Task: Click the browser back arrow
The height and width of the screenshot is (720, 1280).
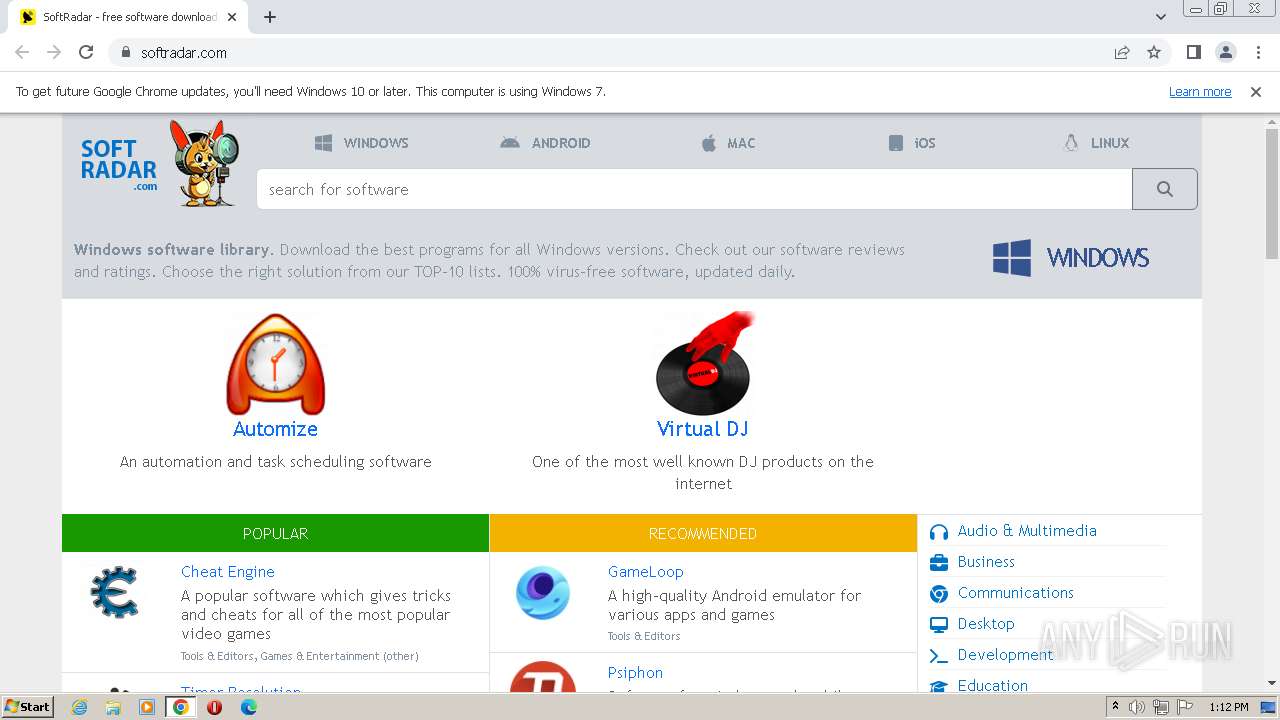Action: 22,52
